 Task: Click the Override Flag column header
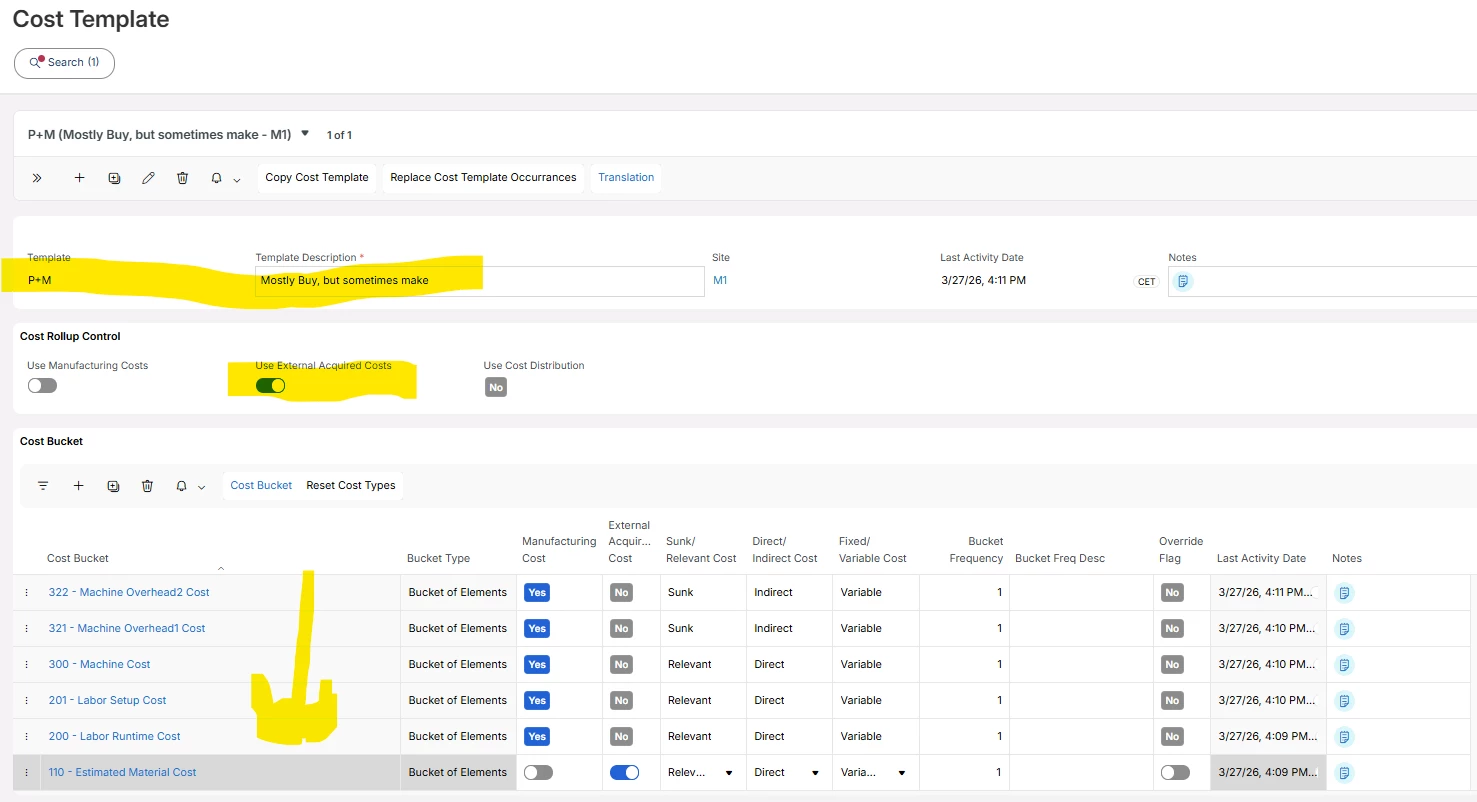coord(1181,550)
